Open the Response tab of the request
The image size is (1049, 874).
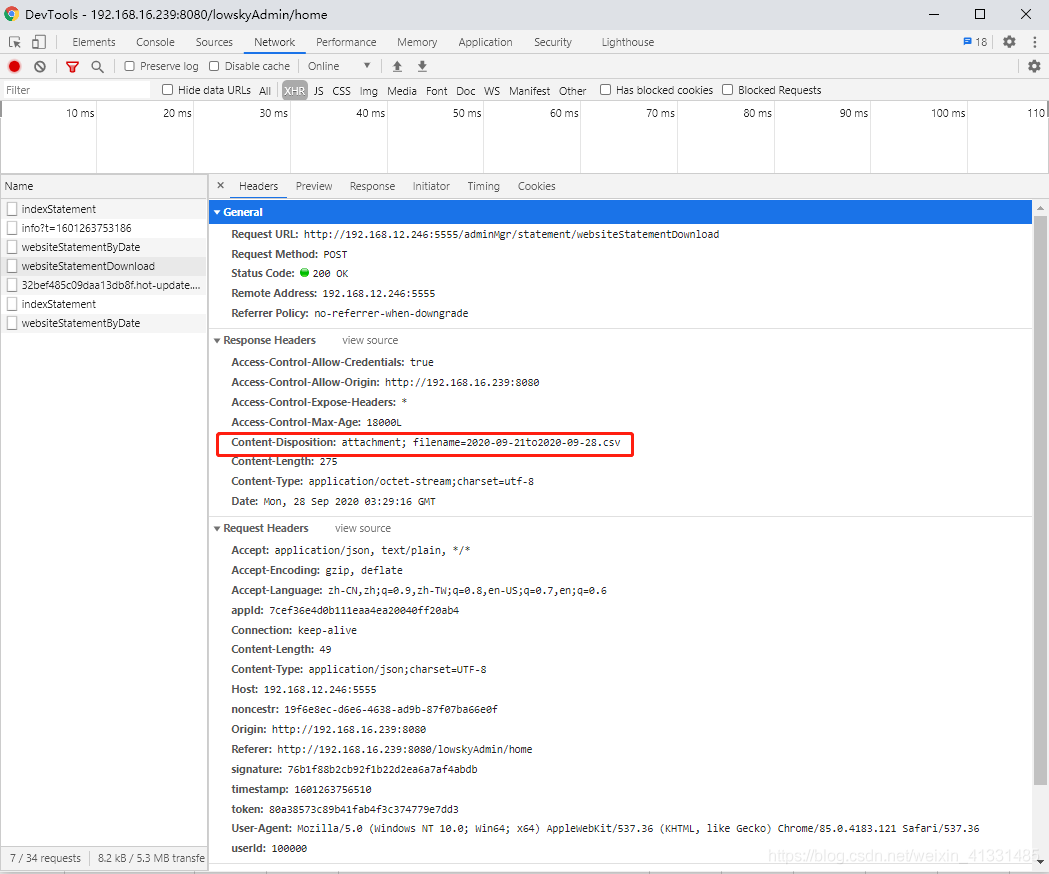[x=372, y=186]
